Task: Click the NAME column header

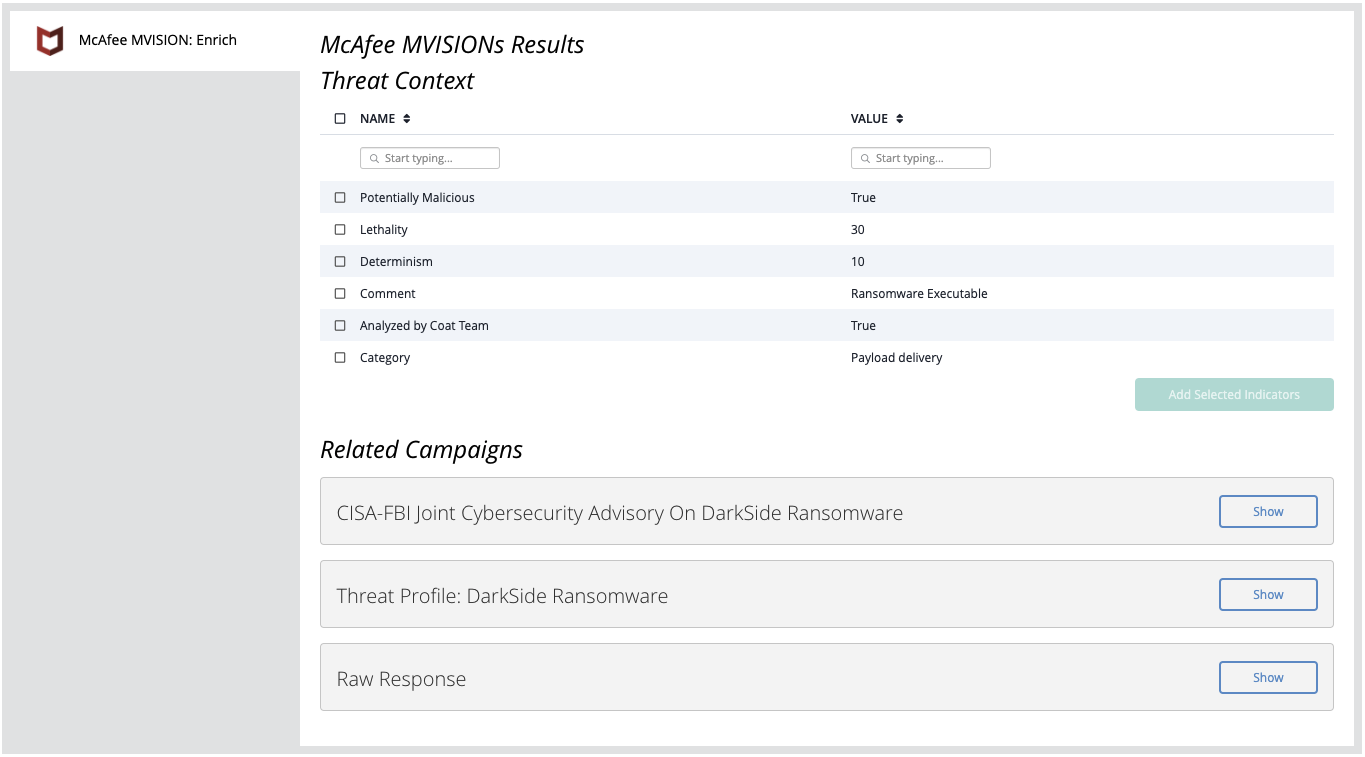Action: (x=378, y=119)
